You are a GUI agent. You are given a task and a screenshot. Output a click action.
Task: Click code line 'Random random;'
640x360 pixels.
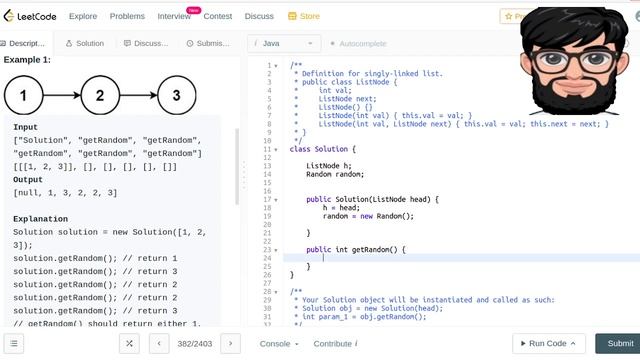point(335,174)
